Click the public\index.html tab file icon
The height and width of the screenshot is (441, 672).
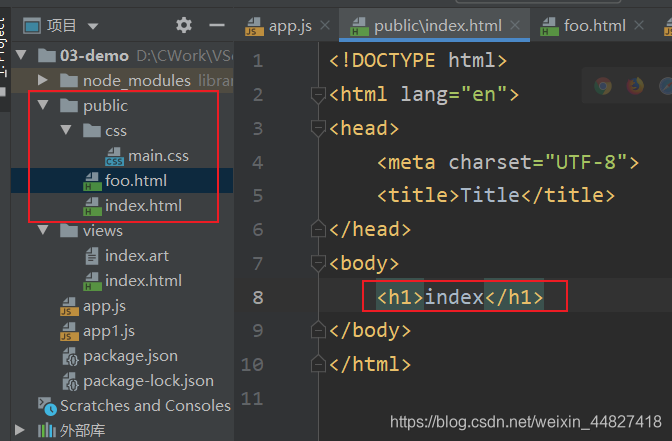[x=359, y=27]
